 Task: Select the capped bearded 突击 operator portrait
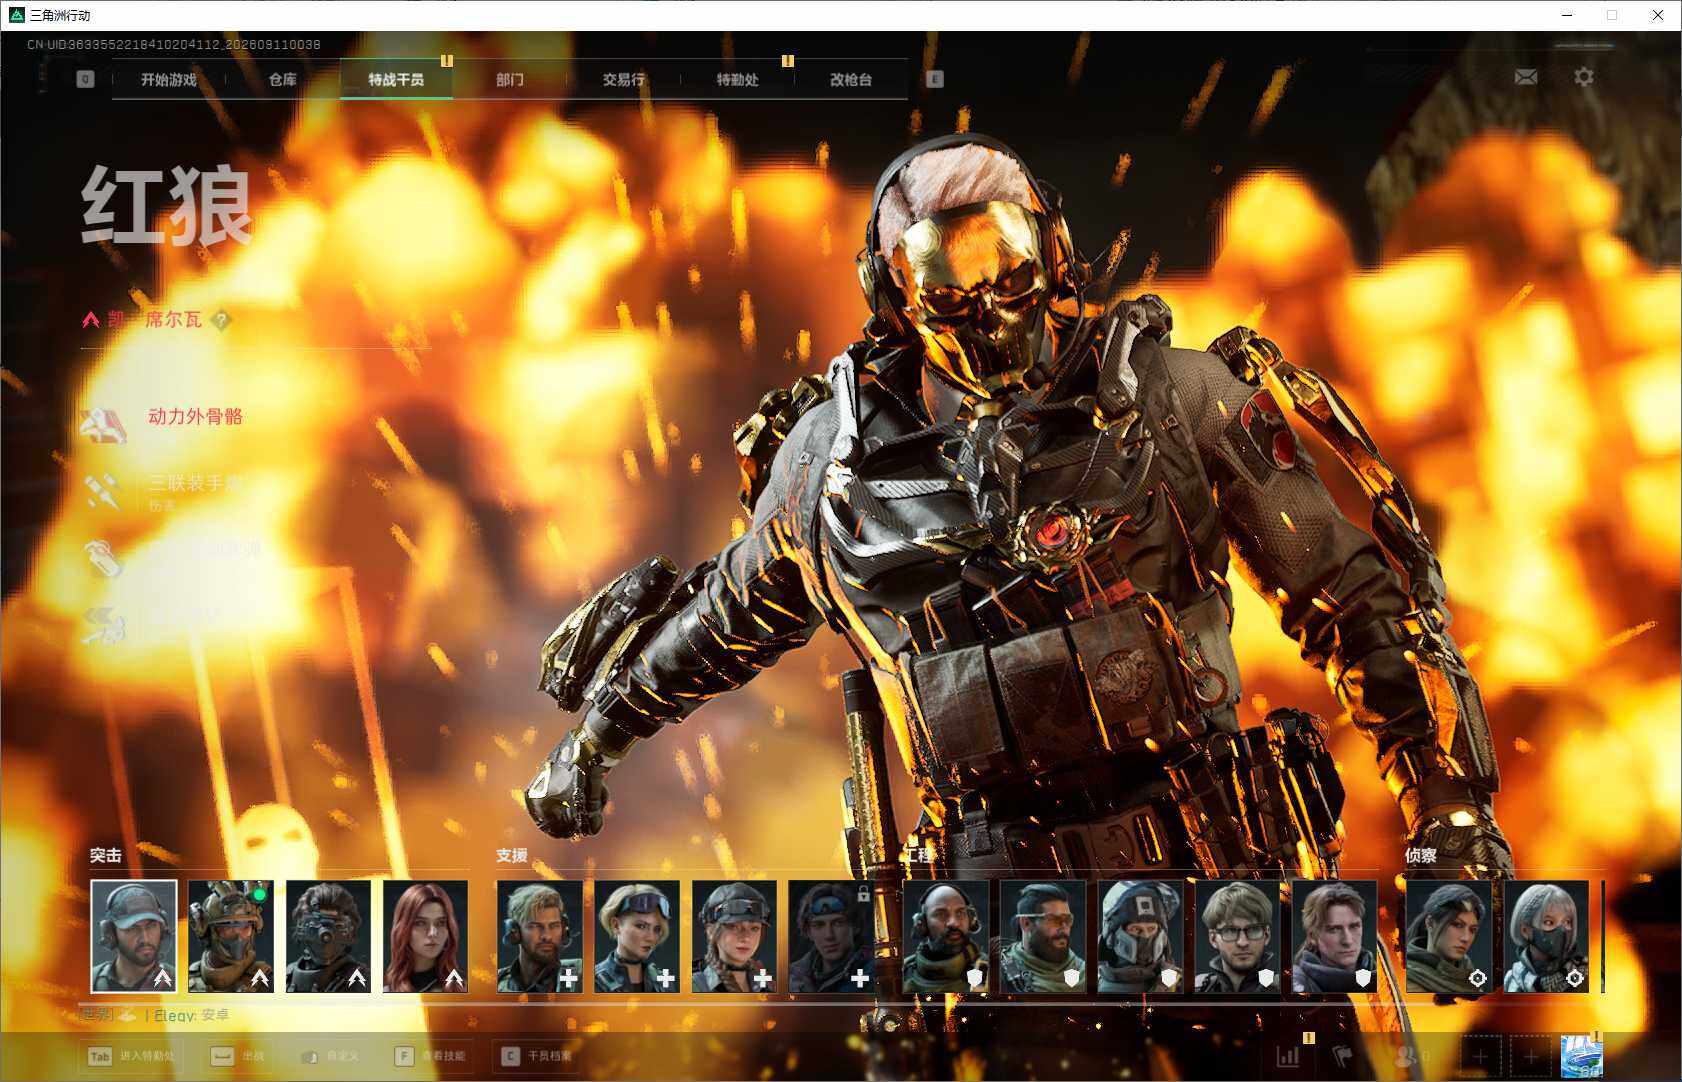click(134, 936)
